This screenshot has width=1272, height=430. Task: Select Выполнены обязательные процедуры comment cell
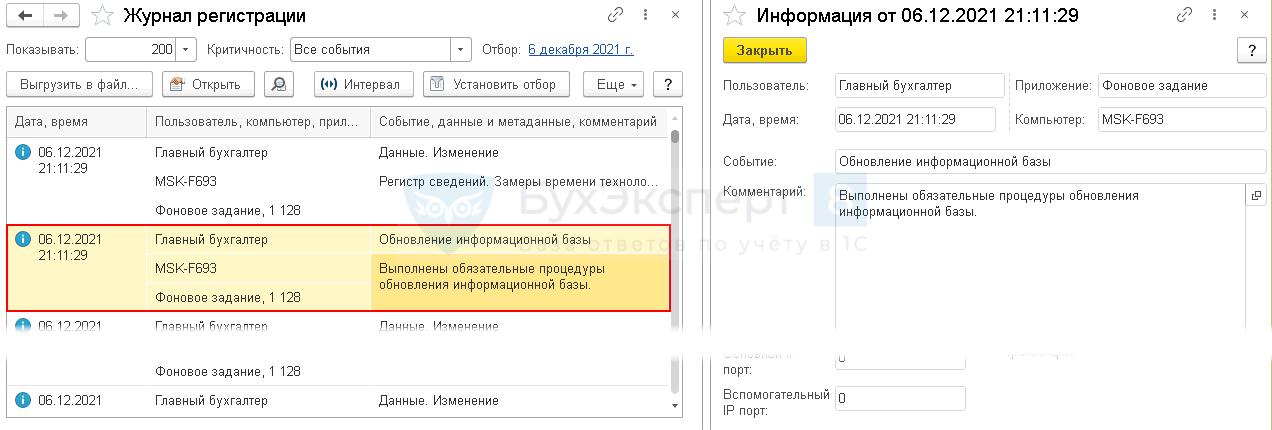[x=517, y=282]
